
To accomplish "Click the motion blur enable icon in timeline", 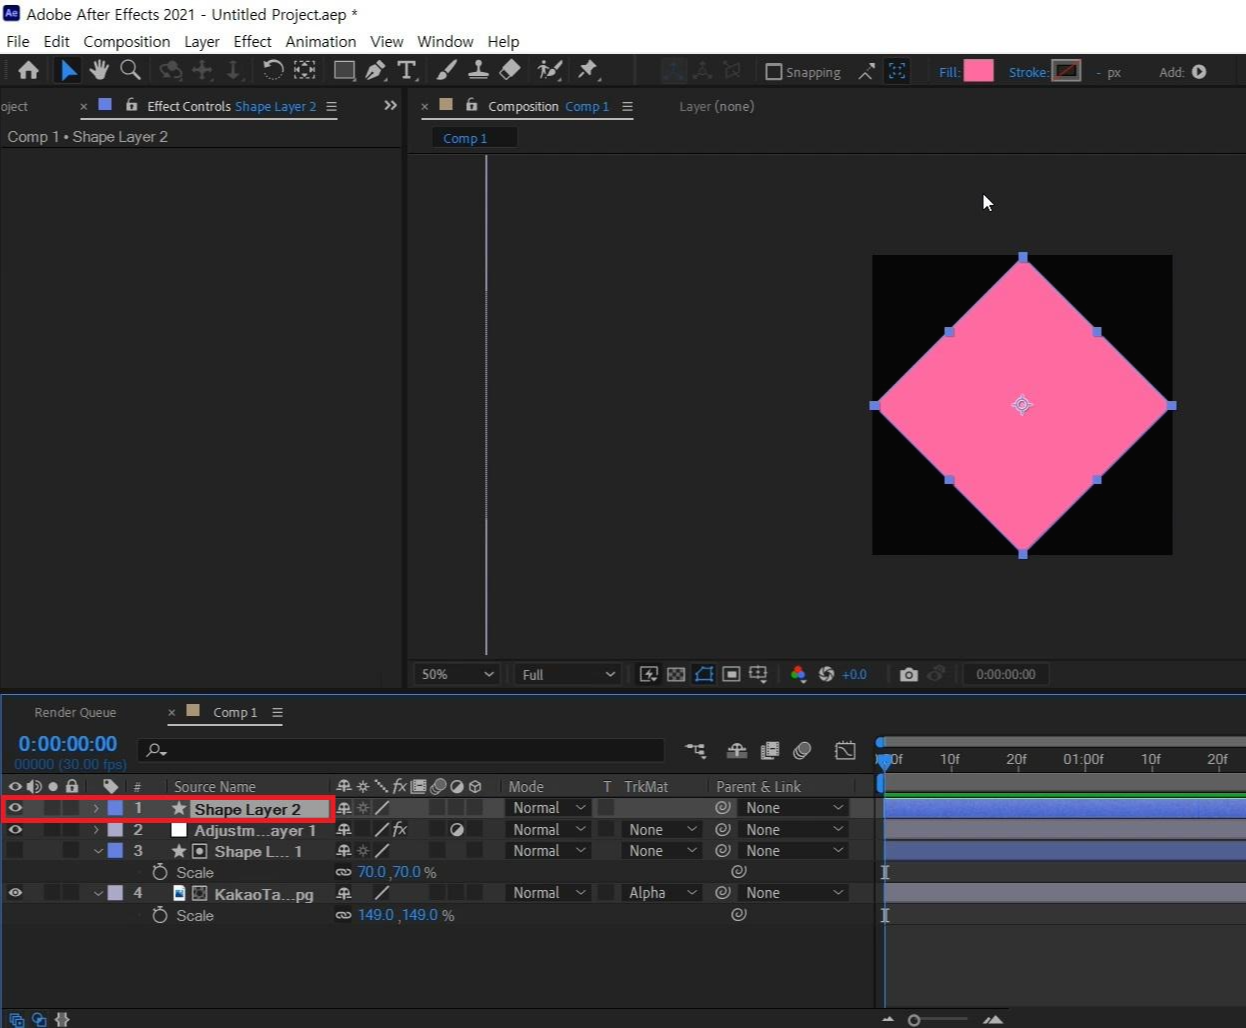I will click(x=802, y=751).
